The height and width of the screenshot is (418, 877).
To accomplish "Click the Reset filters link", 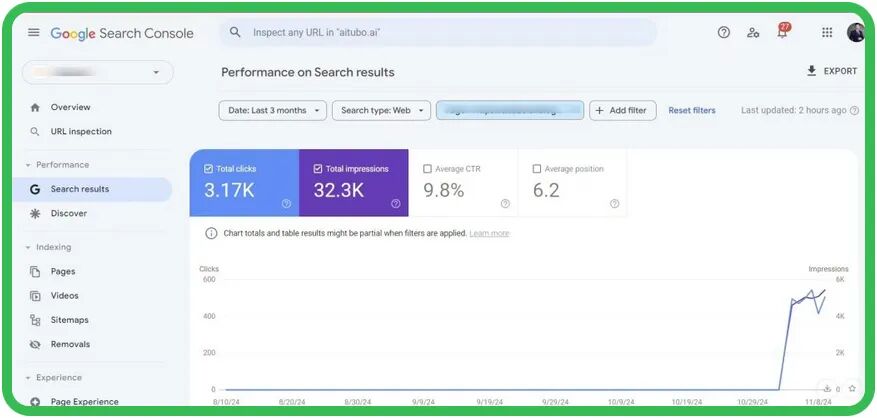I will click(x=692, y=111).
